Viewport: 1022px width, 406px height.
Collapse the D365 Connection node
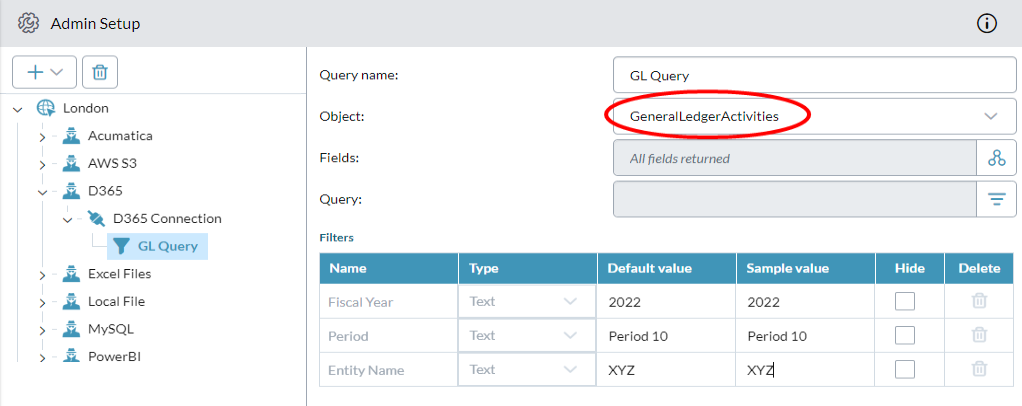tap(67, 220)
